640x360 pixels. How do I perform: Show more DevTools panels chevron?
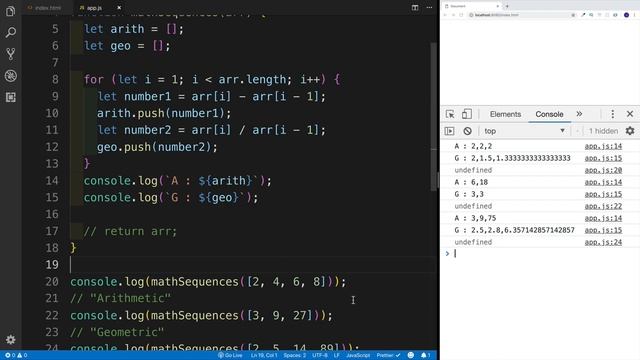[579, 114]
